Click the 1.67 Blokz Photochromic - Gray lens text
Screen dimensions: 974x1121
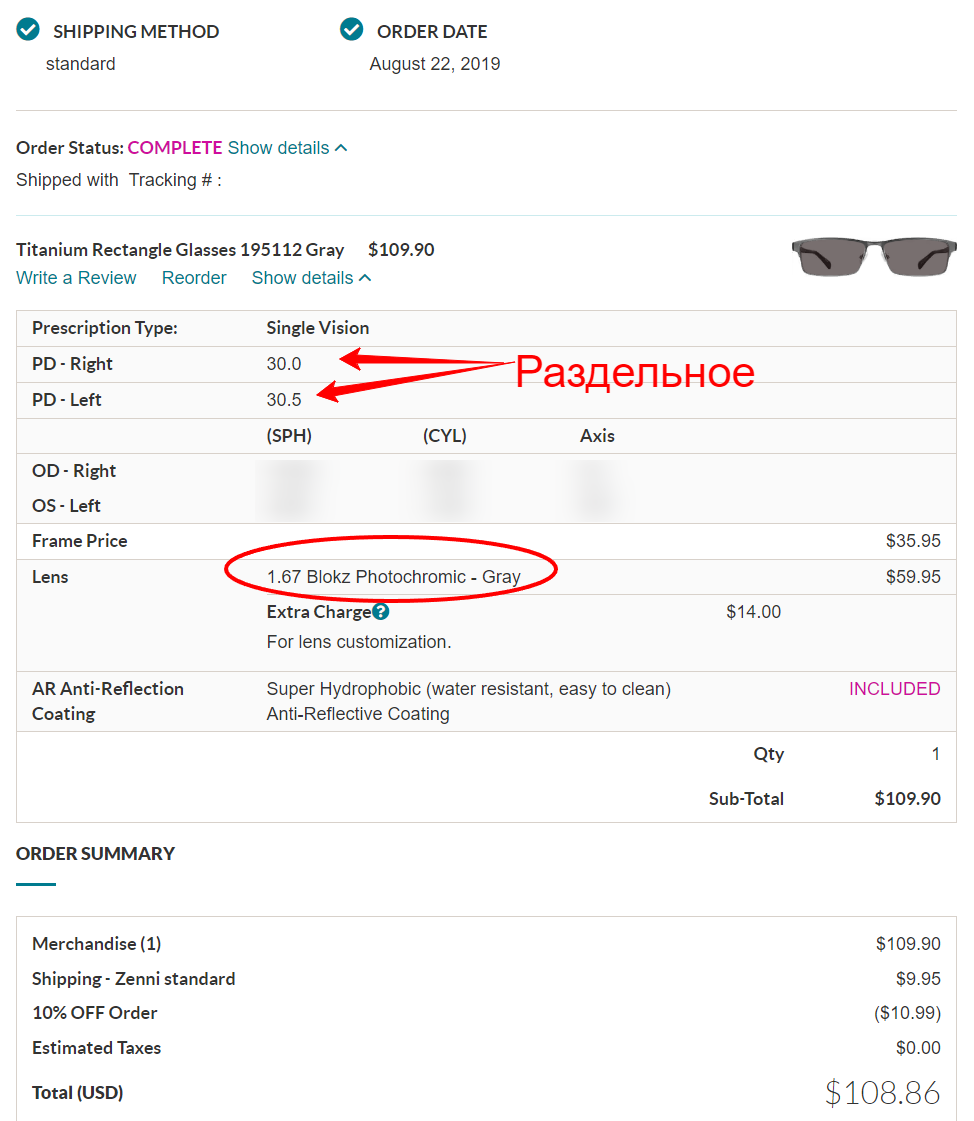[393, 577]
